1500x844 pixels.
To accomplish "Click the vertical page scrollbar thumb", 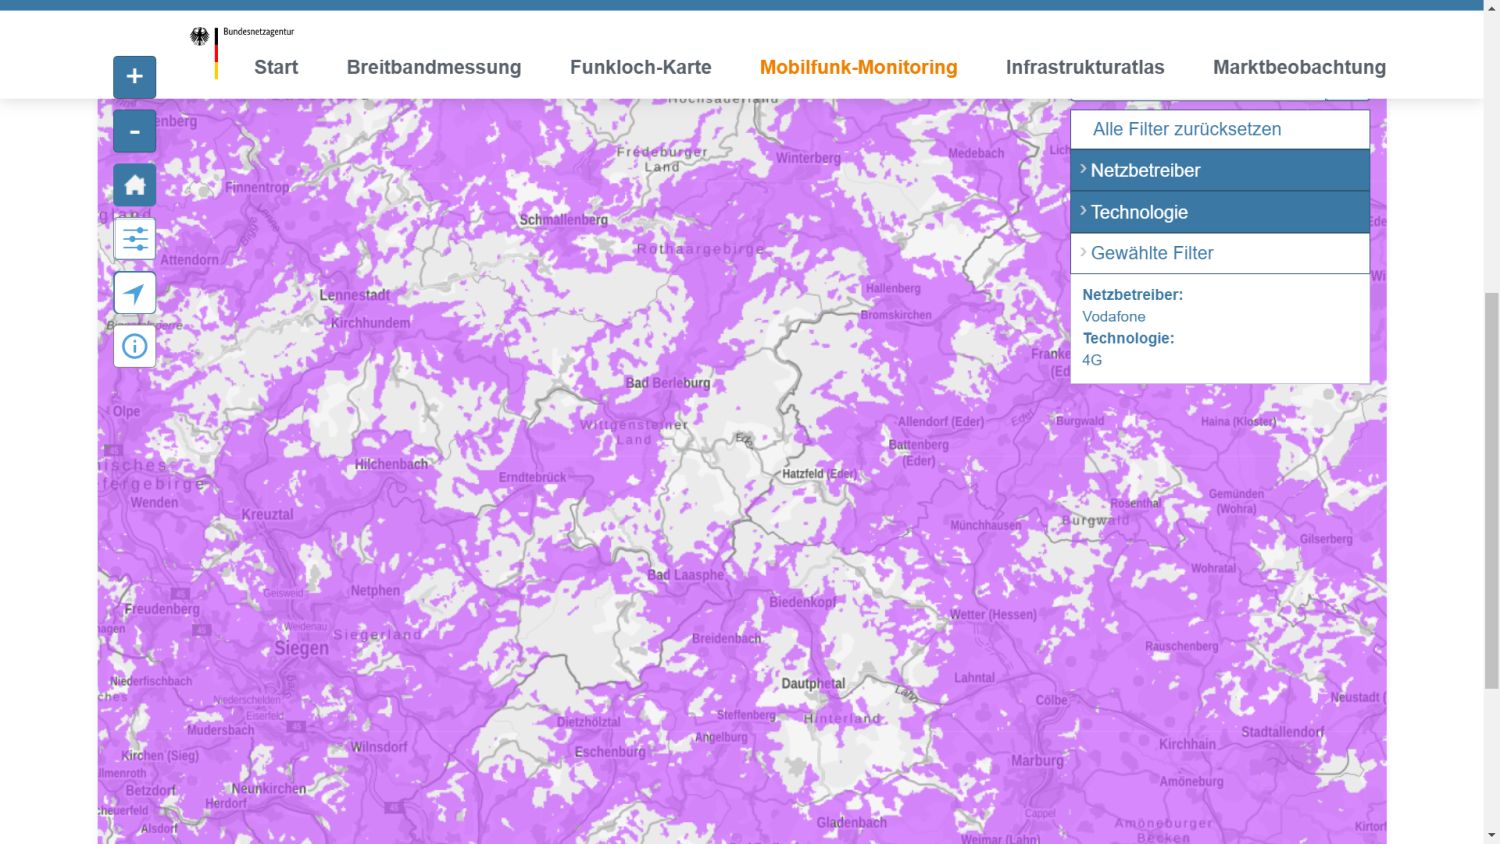I will click(1491, 490).
